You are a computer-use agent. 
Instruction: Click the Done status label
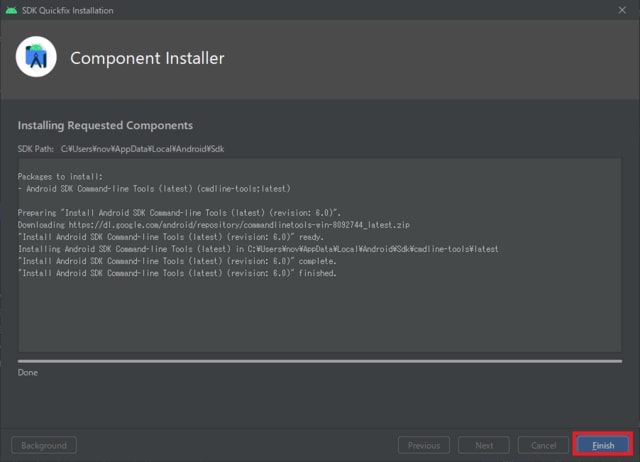[28, 372]
